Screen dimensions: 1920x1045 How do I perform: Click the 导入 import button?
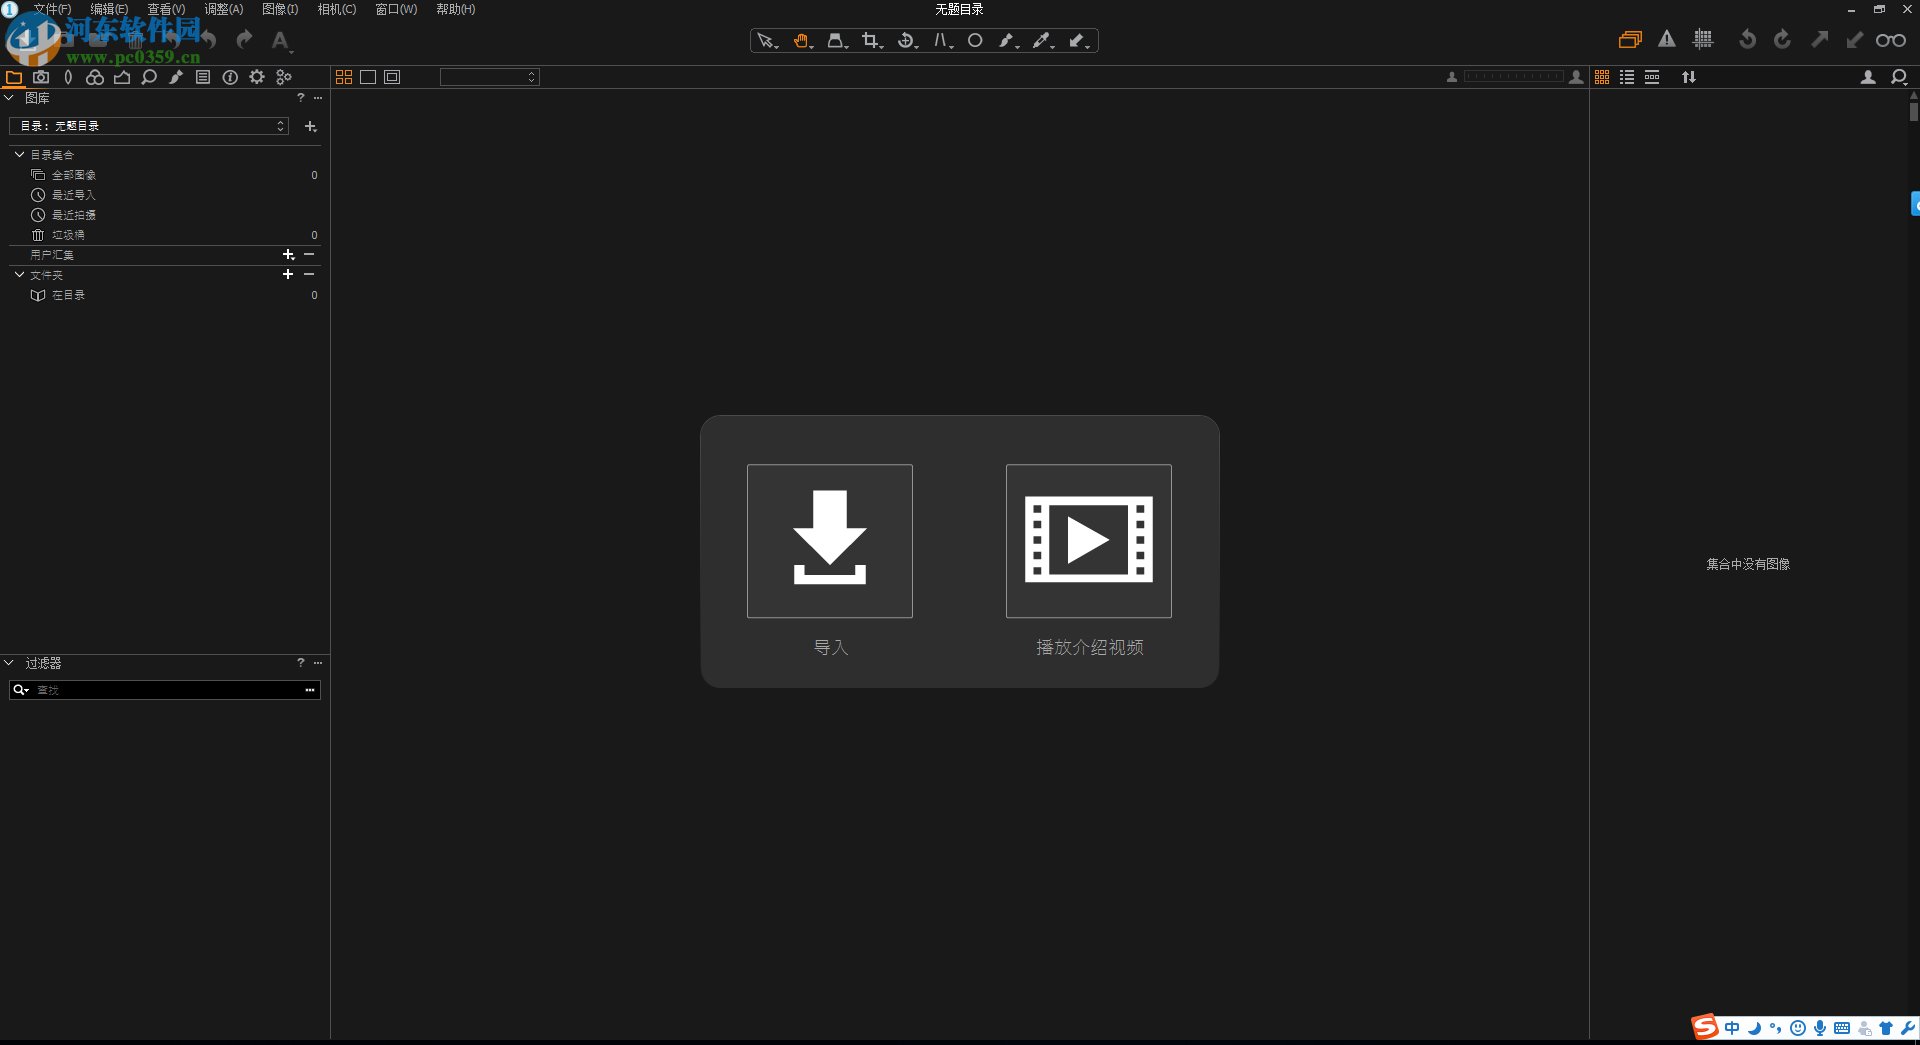point(829,541)
